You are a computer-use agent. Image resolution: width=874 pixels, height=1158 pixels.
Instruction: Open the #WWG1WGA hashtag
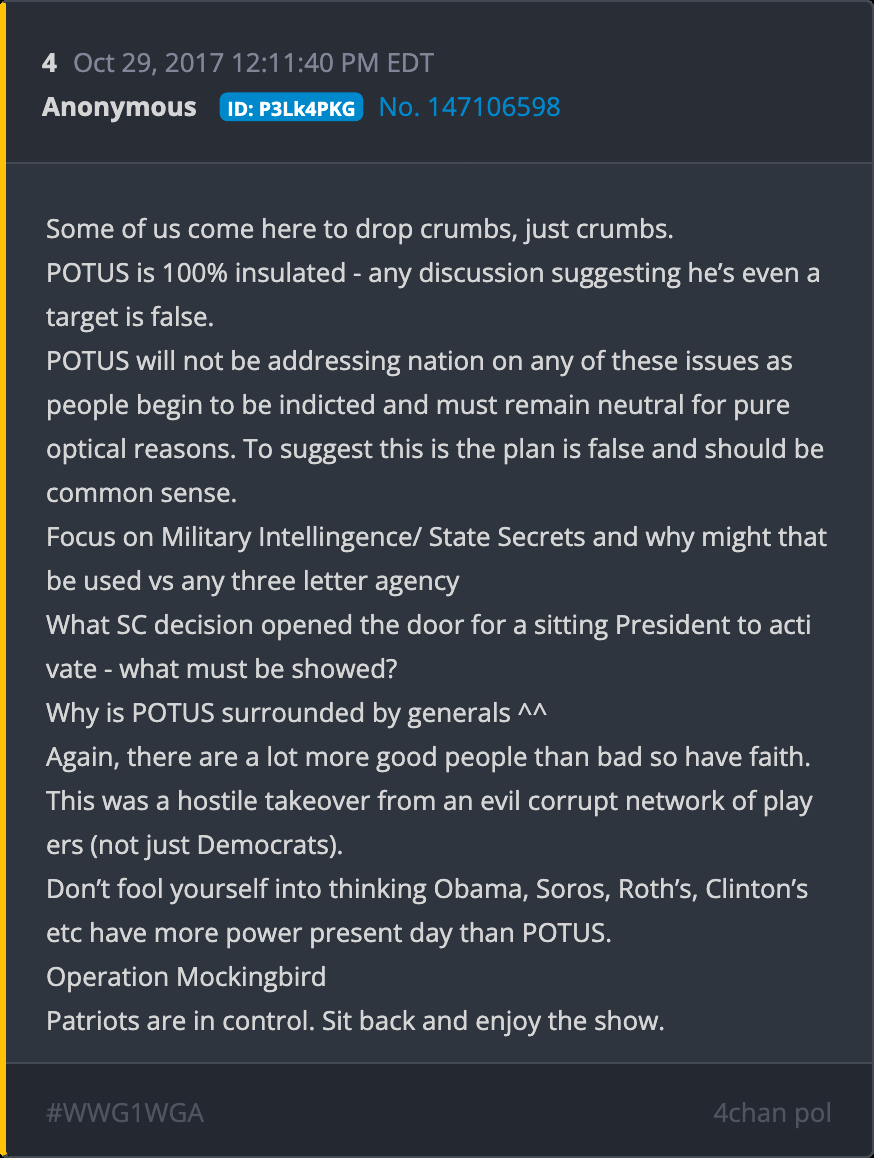tap(125, 1113)
